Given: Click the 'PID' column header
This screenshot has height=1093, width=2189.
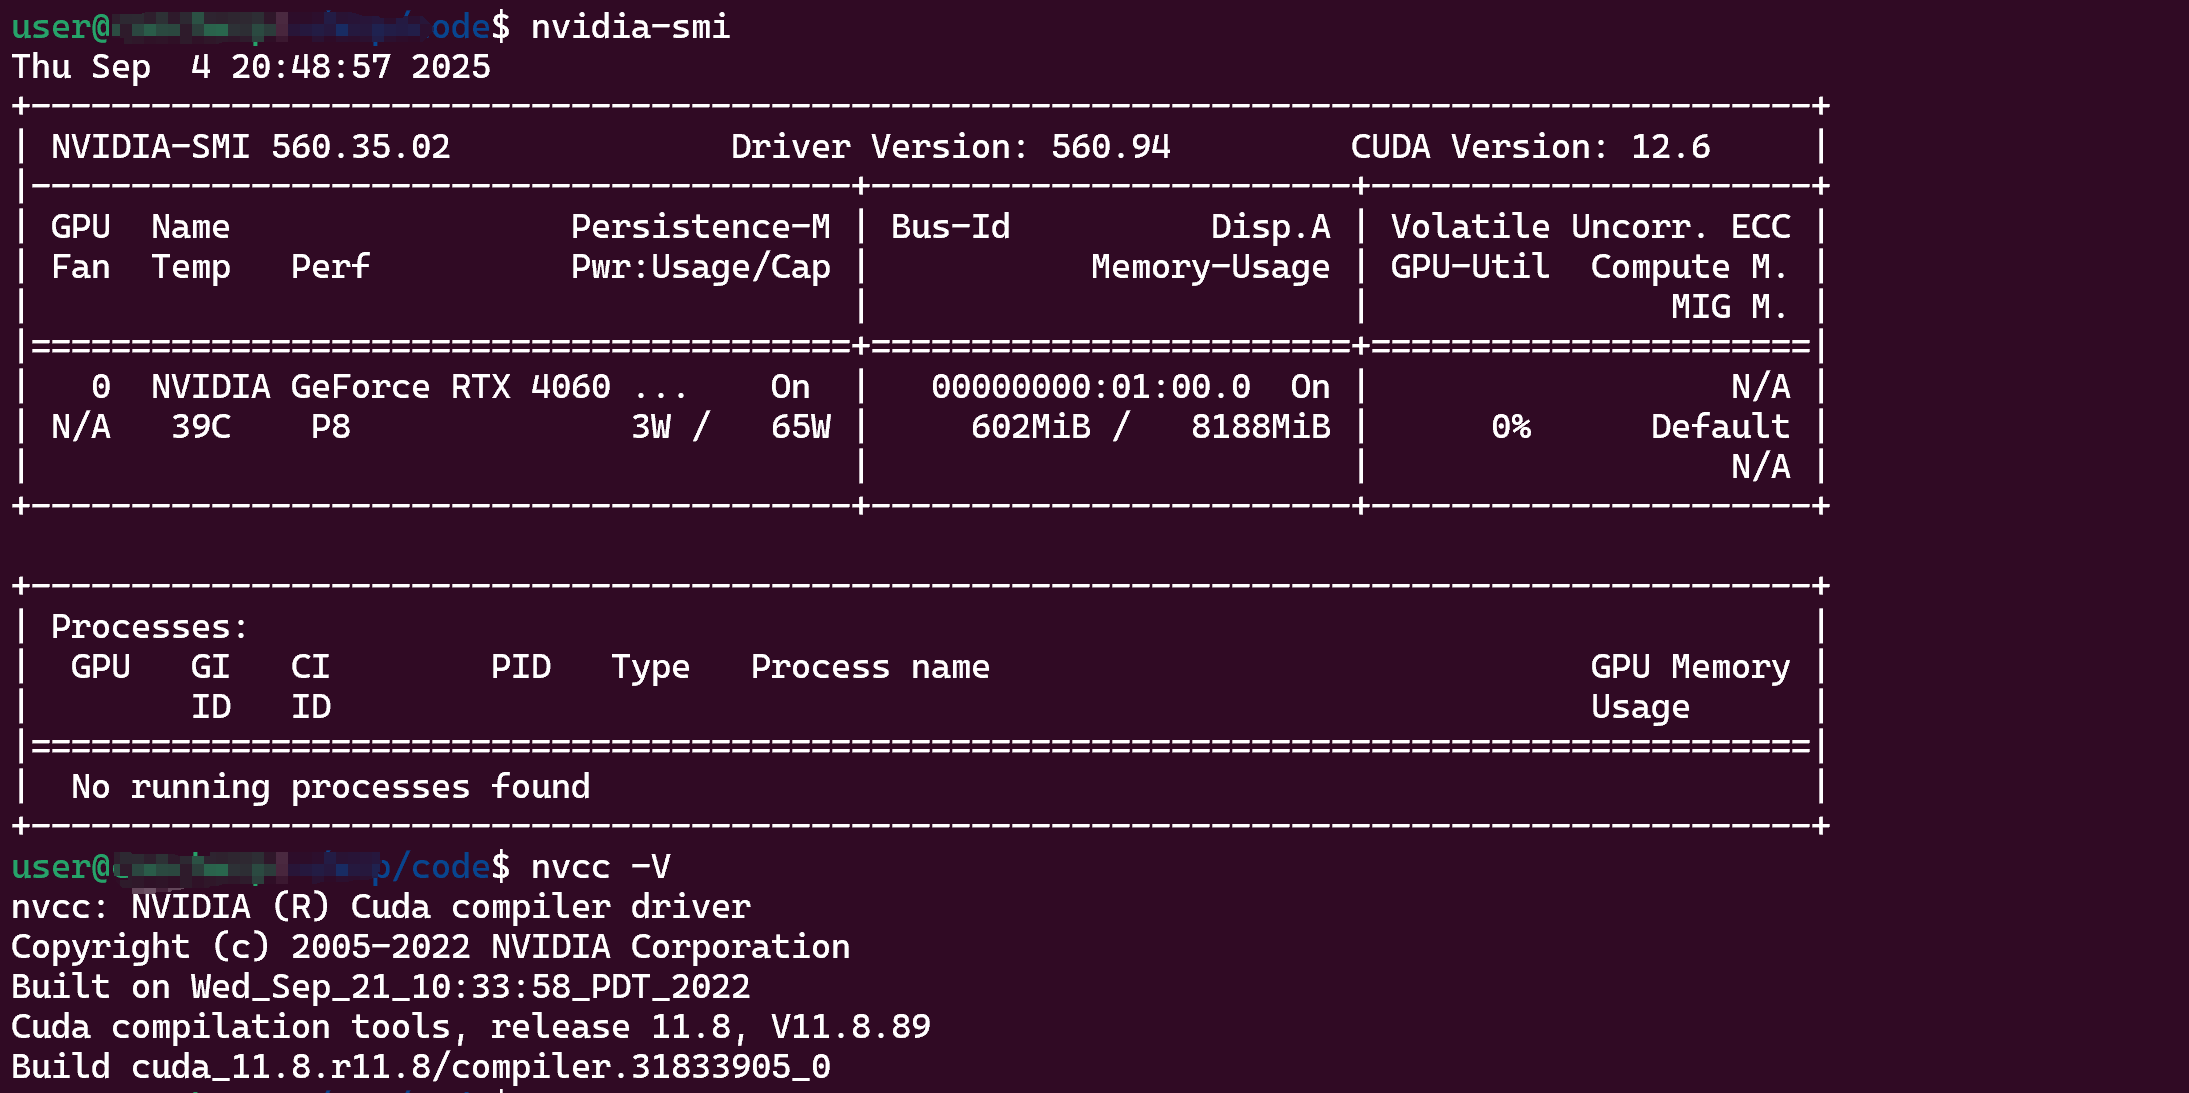Looking at the screenshot, I should point(521,667).
